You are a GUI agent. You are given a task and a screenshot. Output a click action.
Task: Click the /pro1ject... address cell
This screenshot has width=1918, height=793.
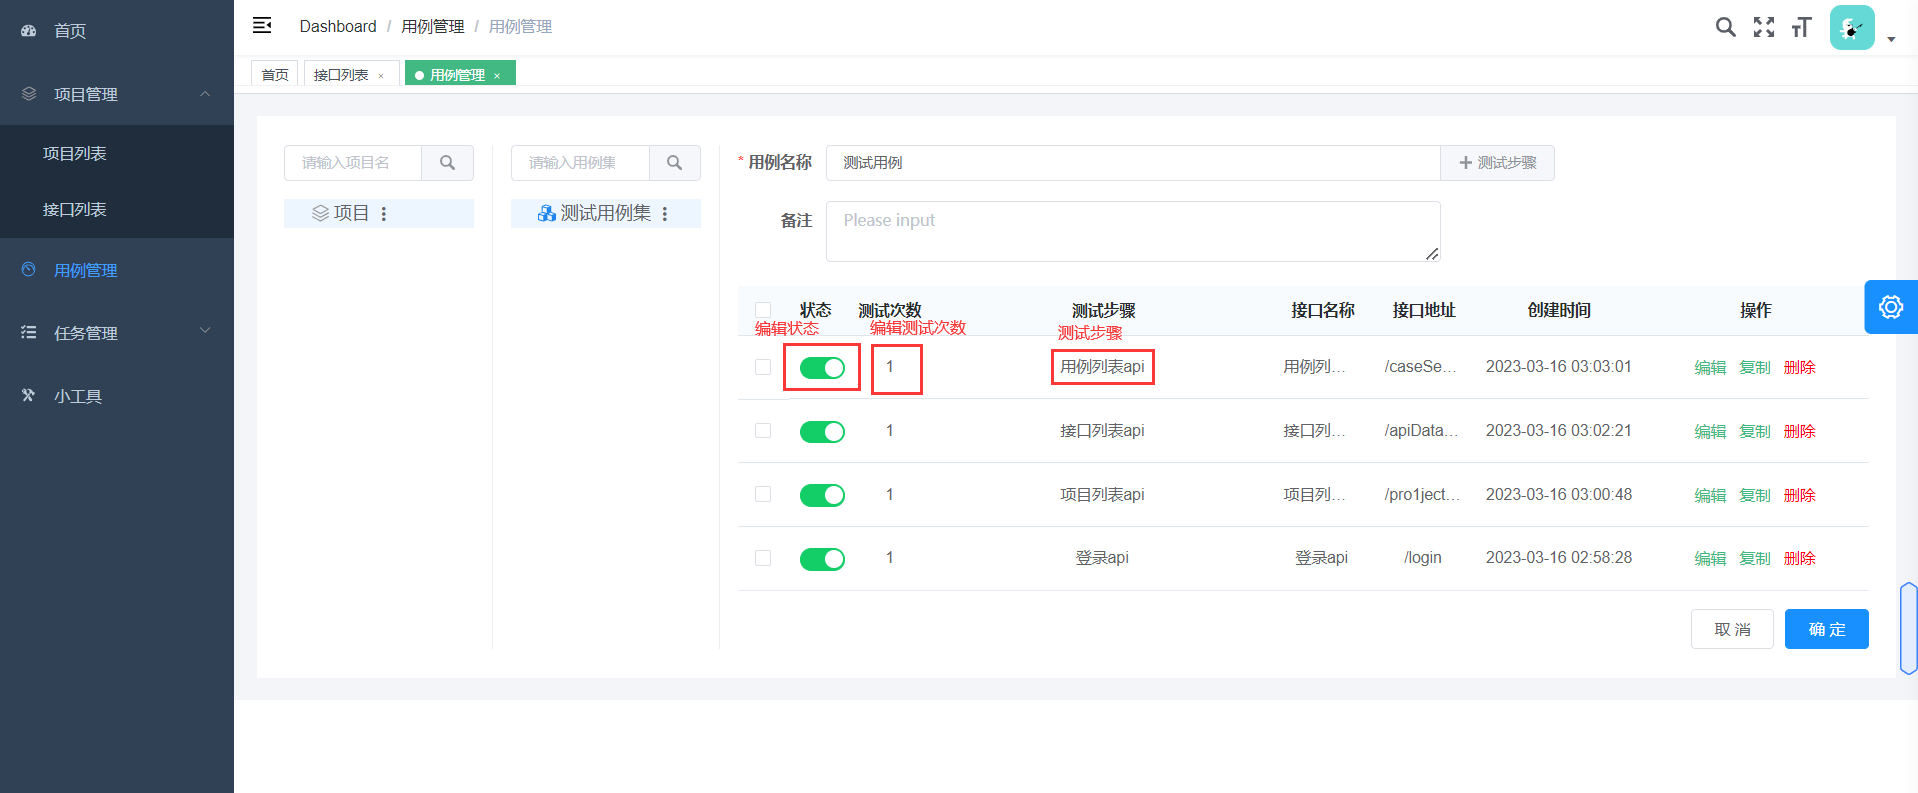(x=1422, y=495)
